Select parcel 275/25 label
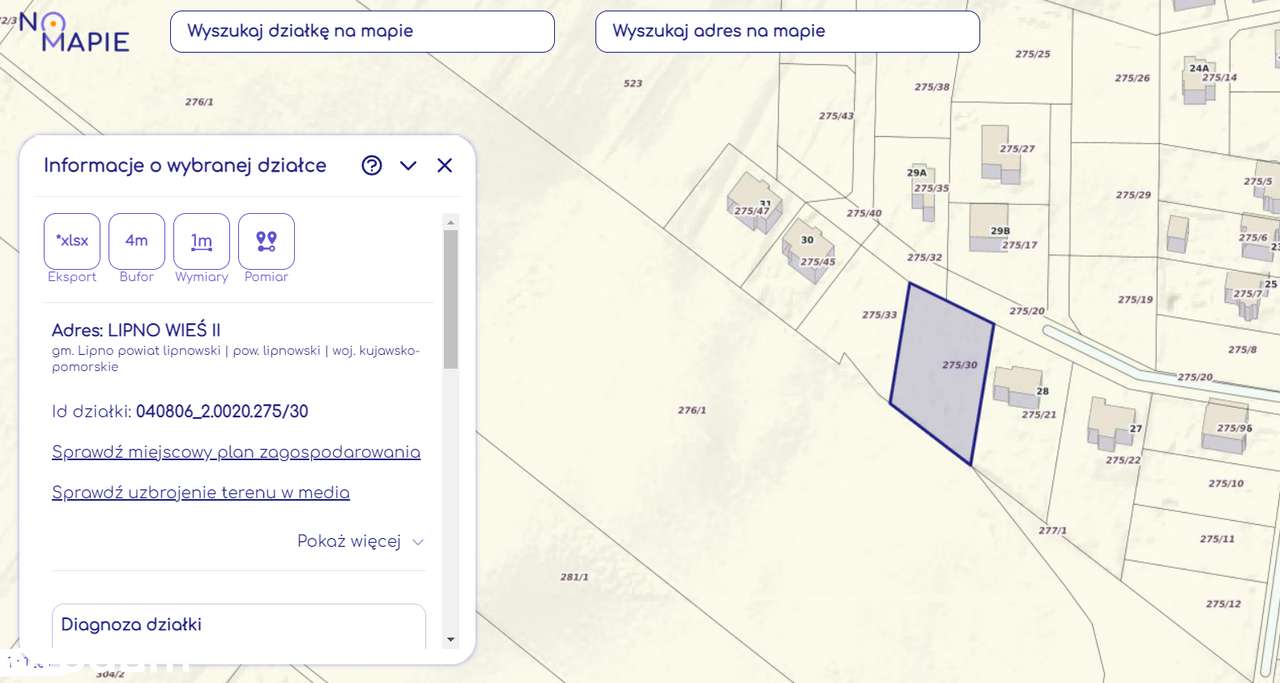This screenshot has height=683, width=1280. 1032,53
